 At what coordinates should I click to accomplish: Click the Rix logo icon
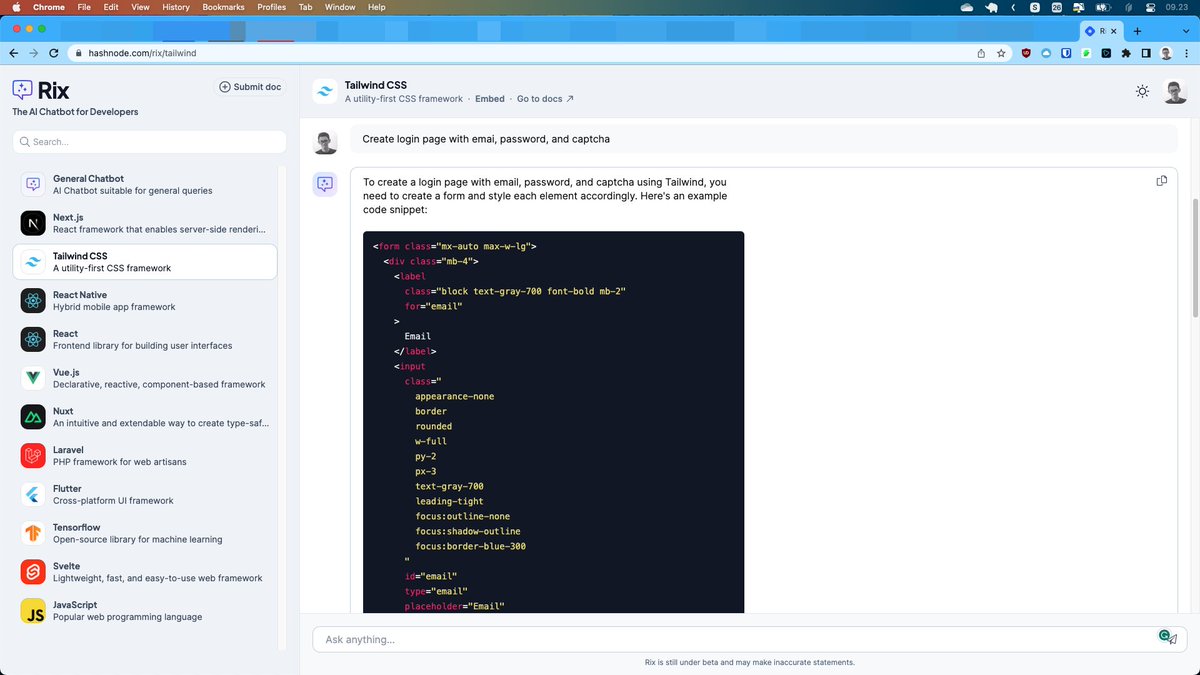[23, 90]
